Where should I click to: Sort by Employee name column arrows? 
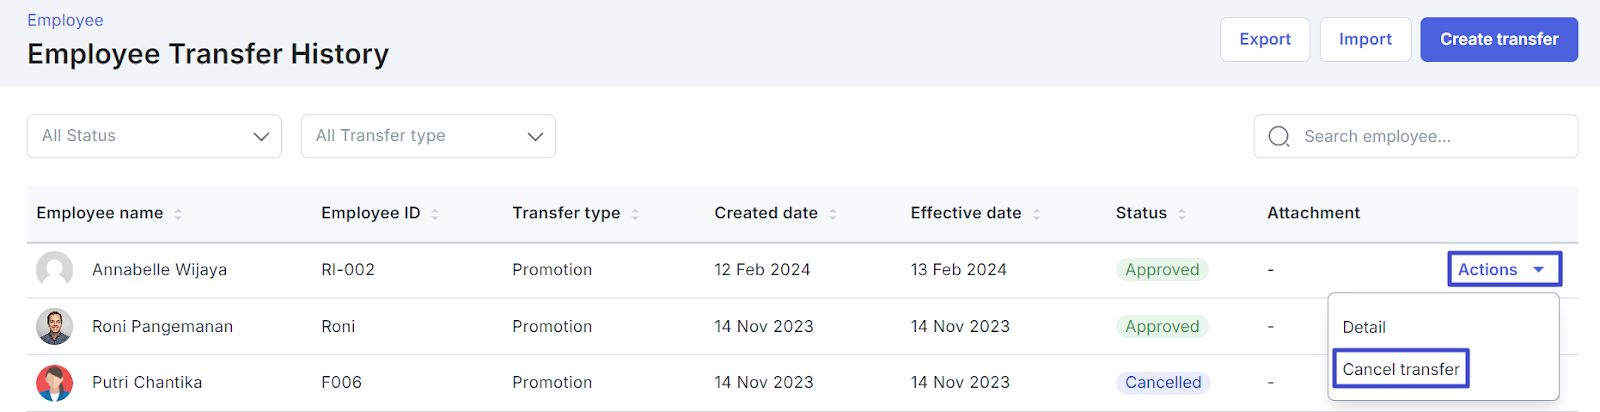pyautogui.click(x=178, y=214)
